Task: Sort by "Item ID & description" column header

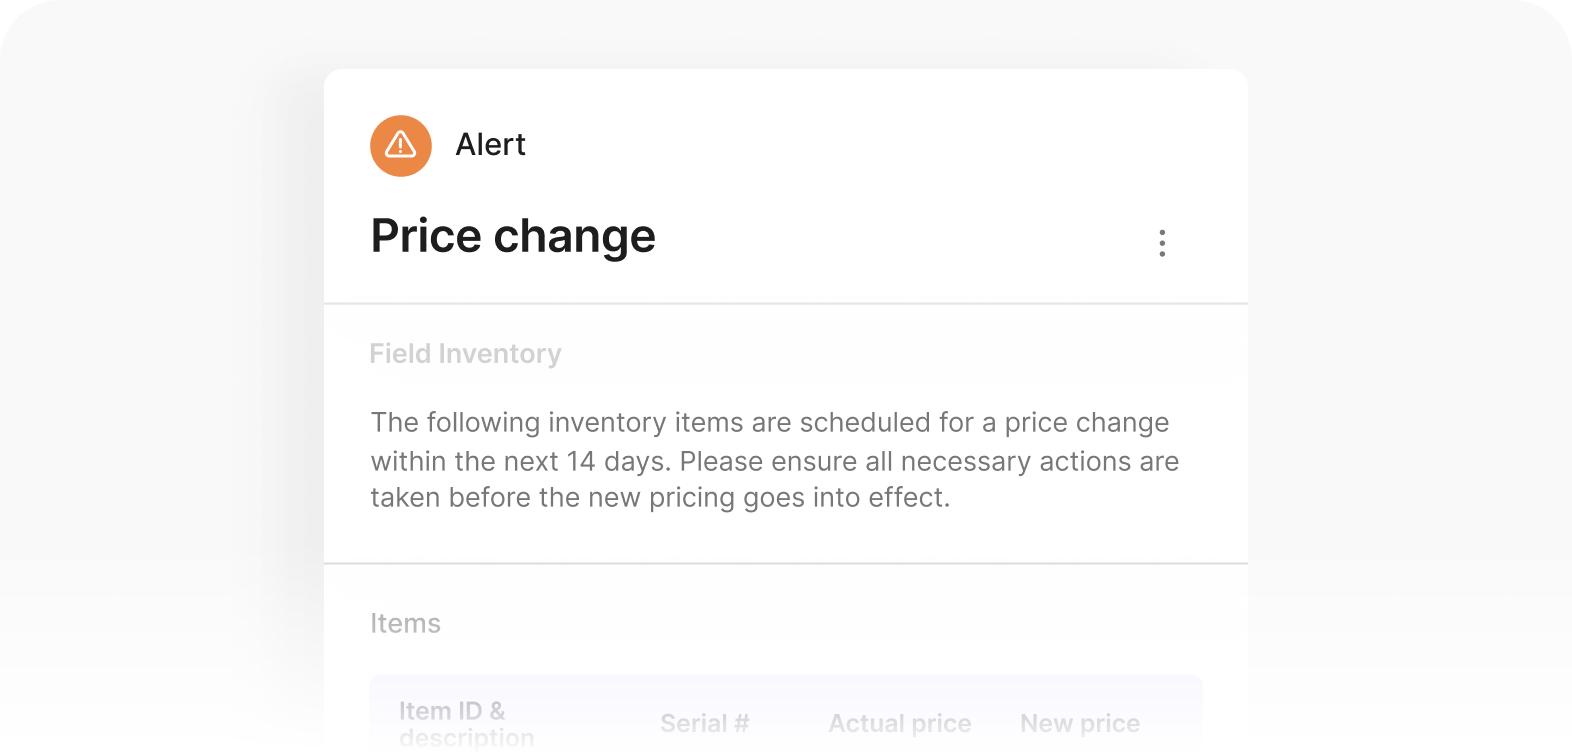Action: (466, 724)
